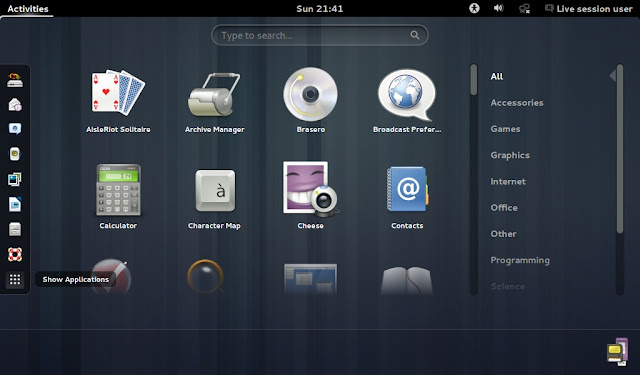Screen dimensions: 640x375
Task: Select the Programming category
Action: pyautogui.click(x=520, y=260)
